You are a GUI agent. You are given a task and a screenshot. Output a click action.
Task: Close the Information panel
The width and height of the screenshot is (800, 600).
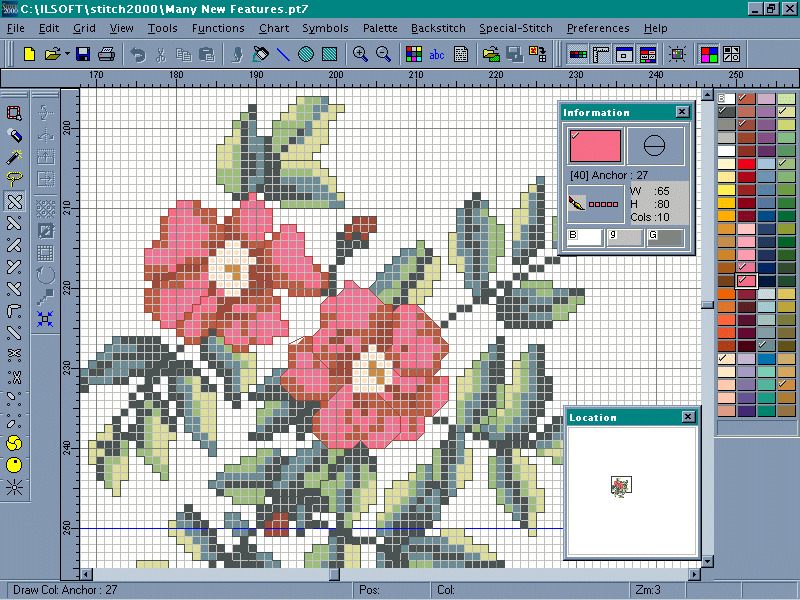pos(682,112)
